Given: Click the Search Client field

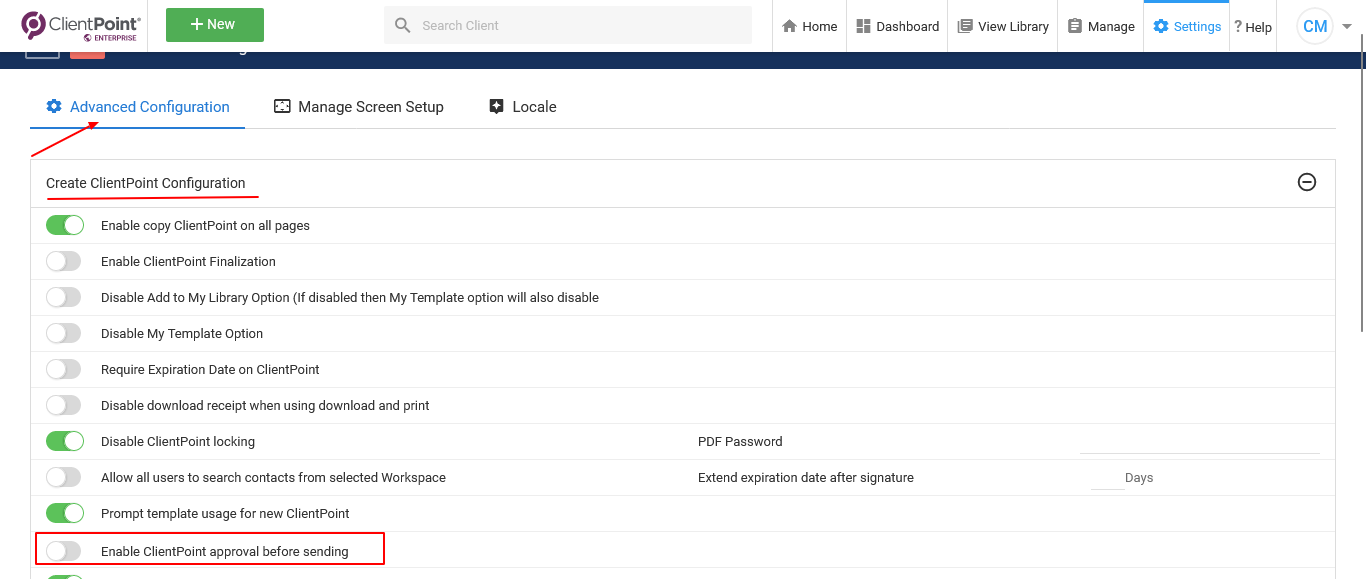Looking at the screenshot, I should pos(568,25).
